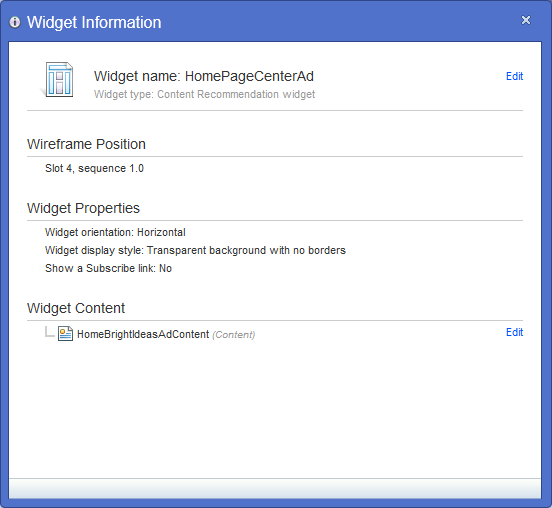Click the Widget display style property line

coord(195,250)
